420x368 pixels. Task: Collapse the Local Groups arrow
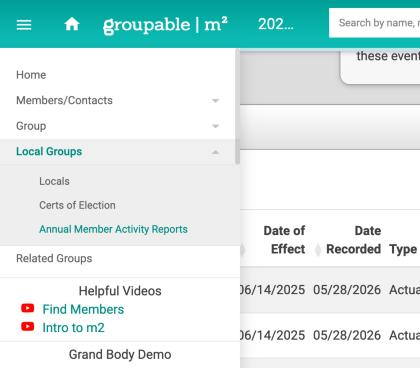[x=215, y=152]
